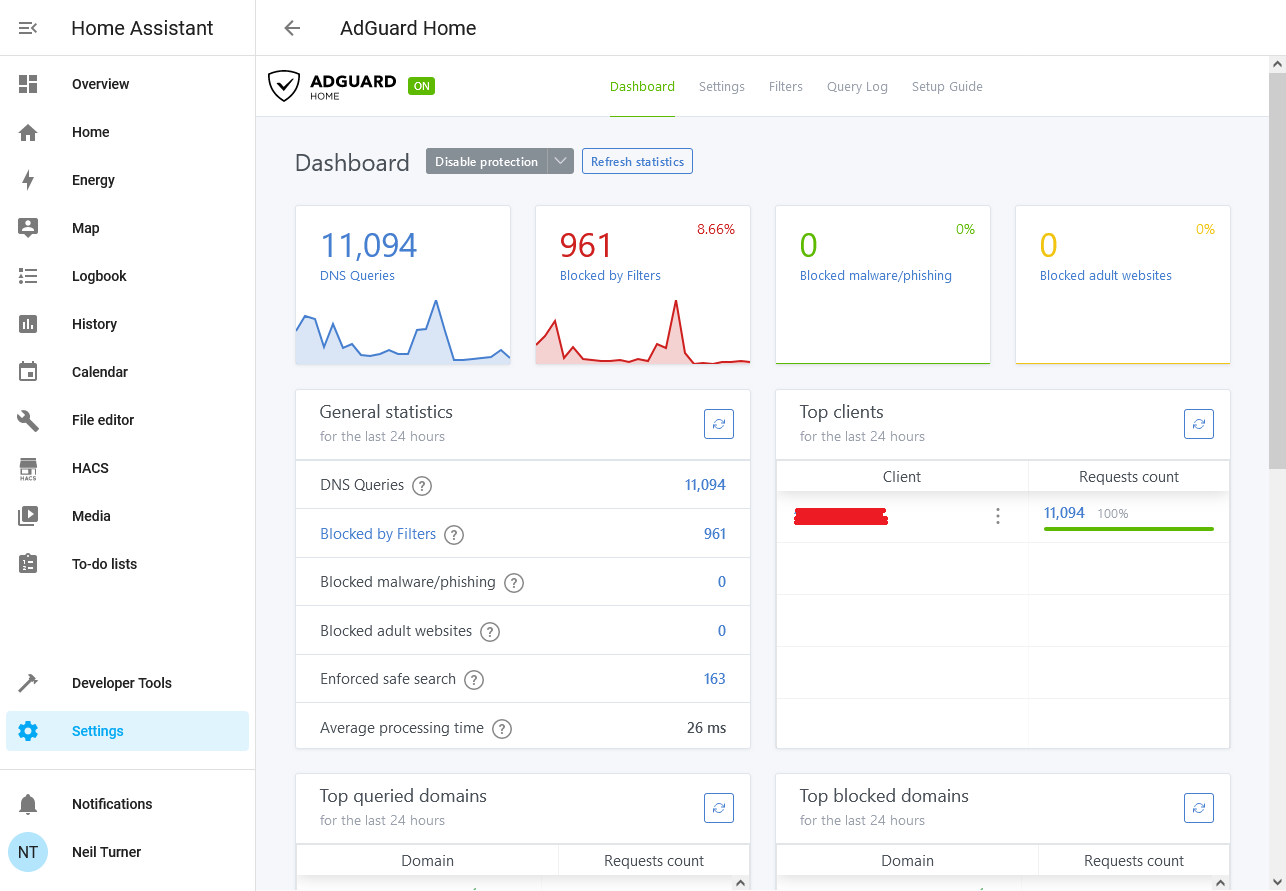
Task: Collapse the Home Assistant sidebar
Action: click(28, 28)
